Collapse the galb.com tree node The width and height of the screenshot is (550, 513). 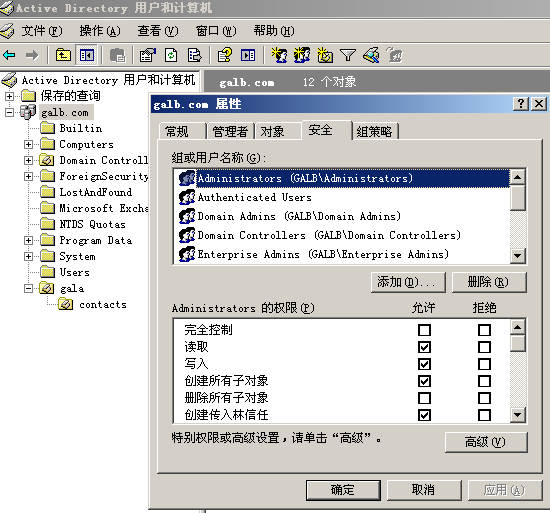point(9,112)
